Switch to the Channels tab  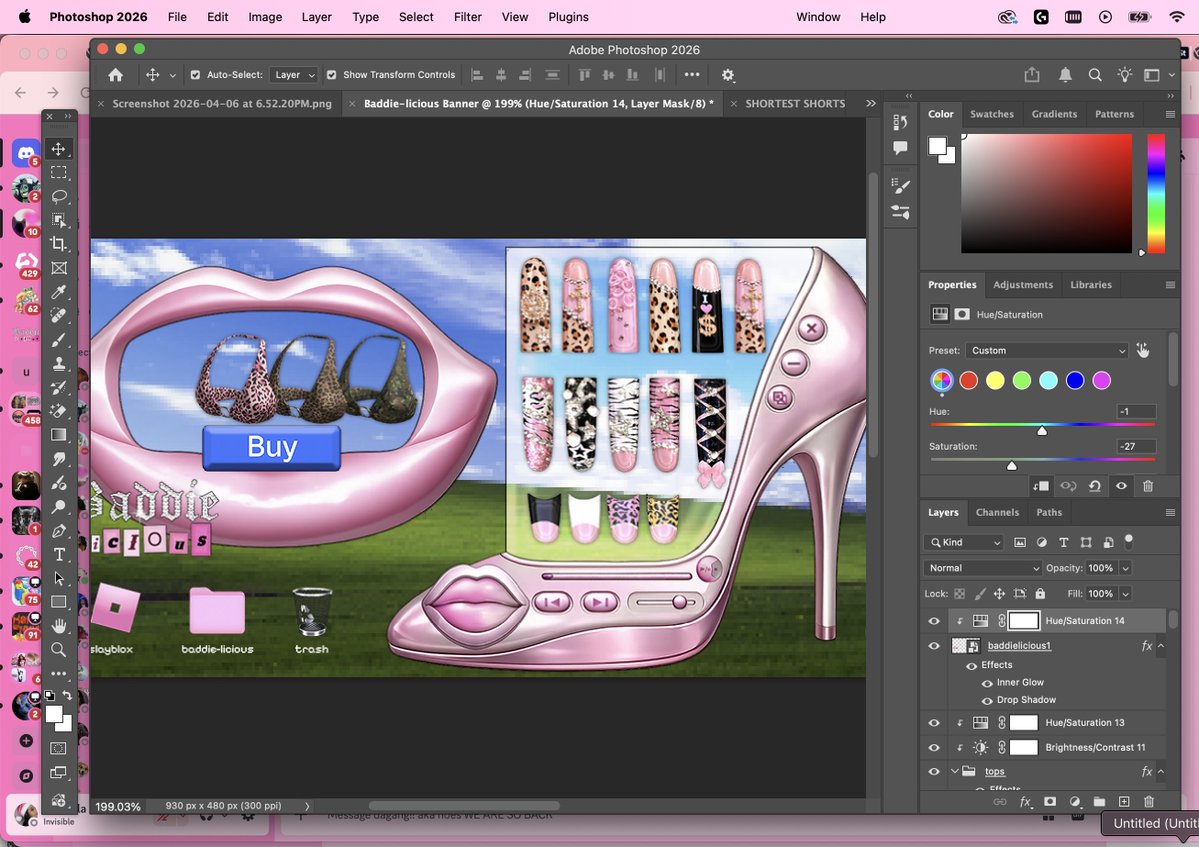tap(997, 512)
